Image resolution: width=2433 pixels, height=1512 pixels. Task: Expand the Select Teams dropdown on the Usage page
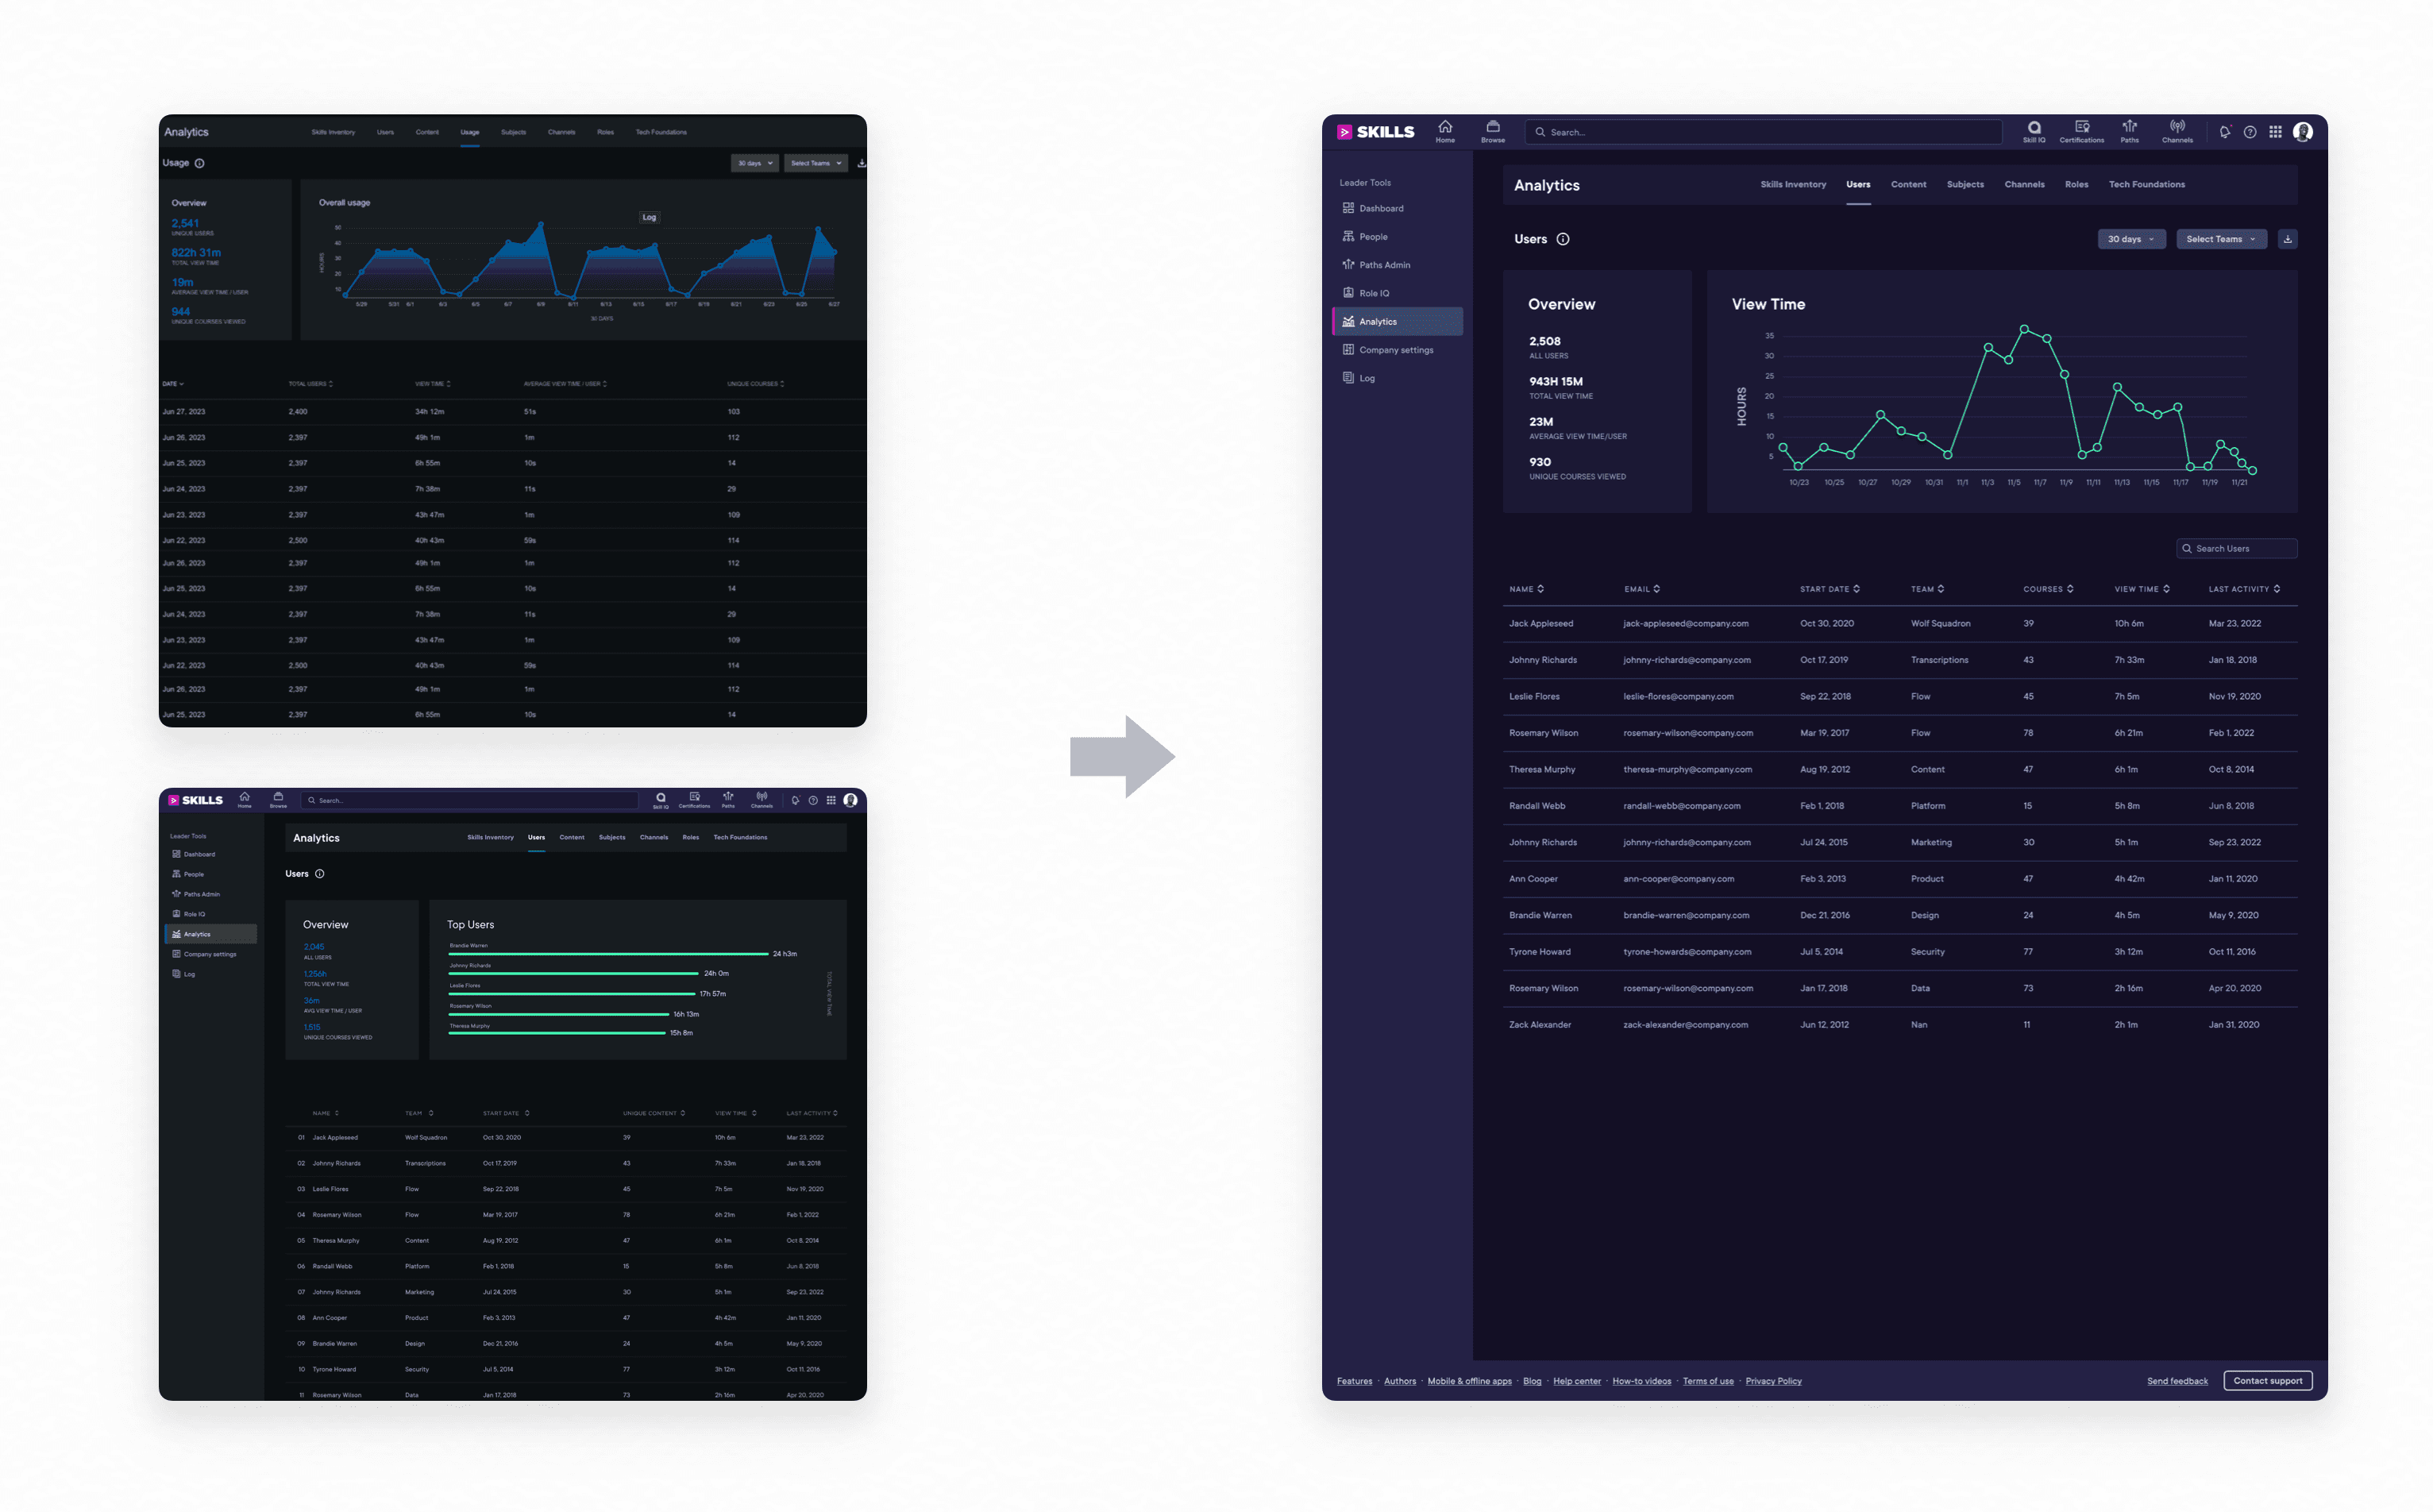click(816, 163)
